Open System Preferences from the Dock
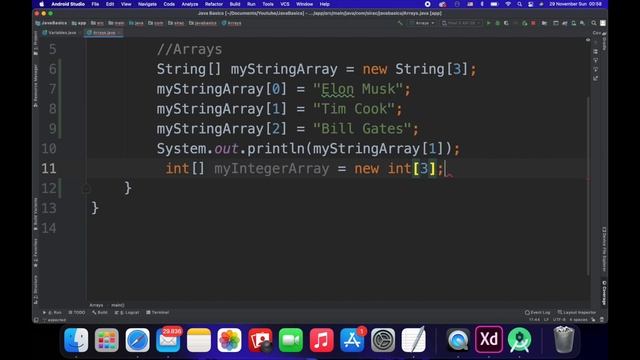Screen dimensions: 640x360 pos(382,340)
